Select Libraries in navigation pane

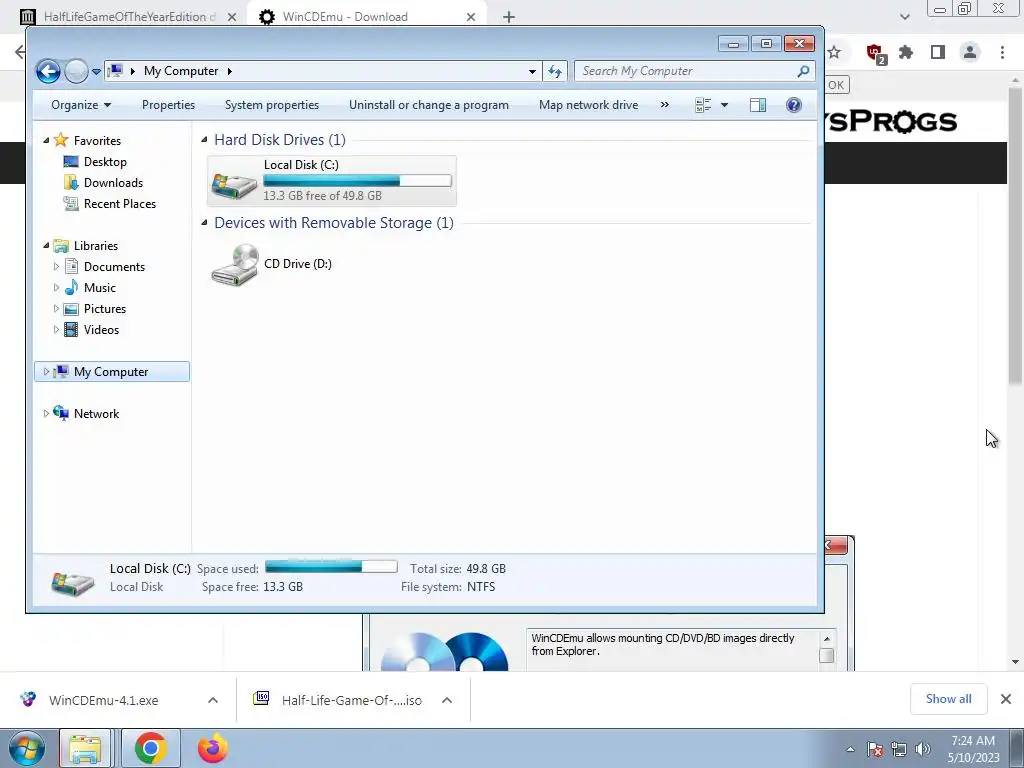(95, 246)
